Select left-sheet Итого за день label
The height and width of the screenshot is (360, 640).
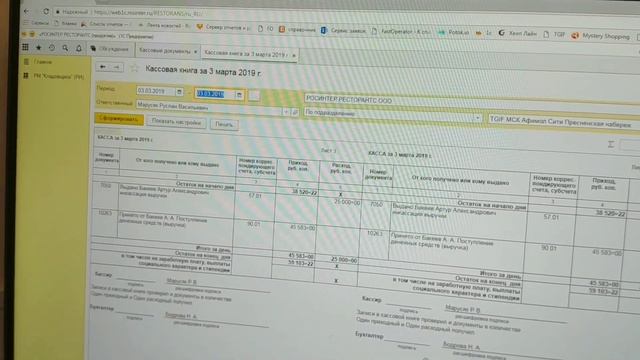coord(213,249)
